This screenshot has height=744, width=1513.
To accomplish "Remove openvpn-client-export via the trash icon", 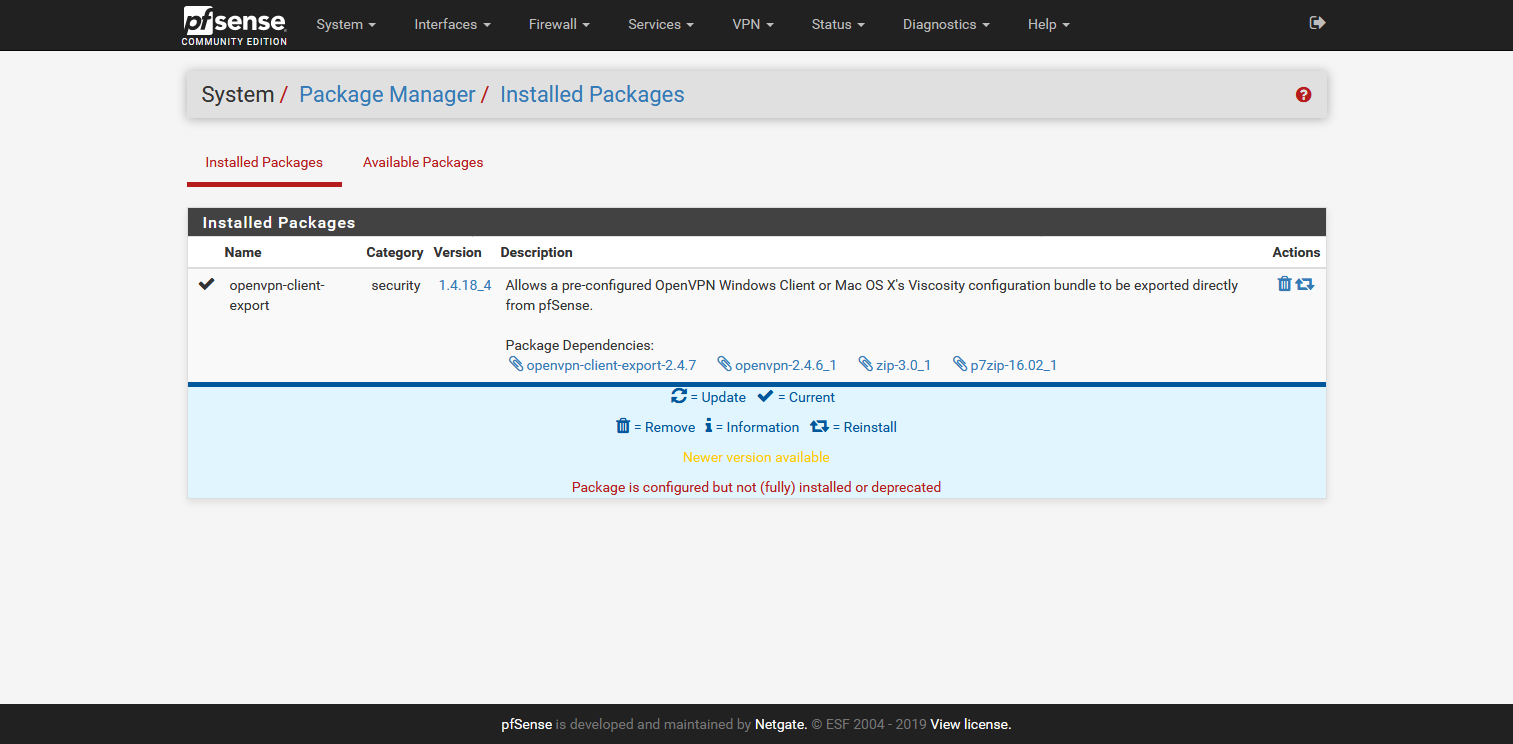I will point(1284,284).
